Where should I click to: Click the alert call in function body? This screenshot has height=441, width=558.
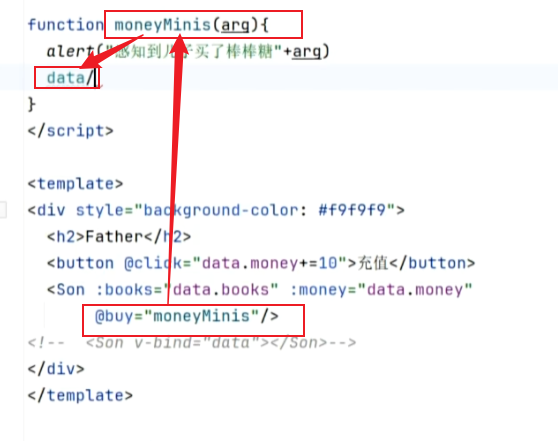(70, 51)
